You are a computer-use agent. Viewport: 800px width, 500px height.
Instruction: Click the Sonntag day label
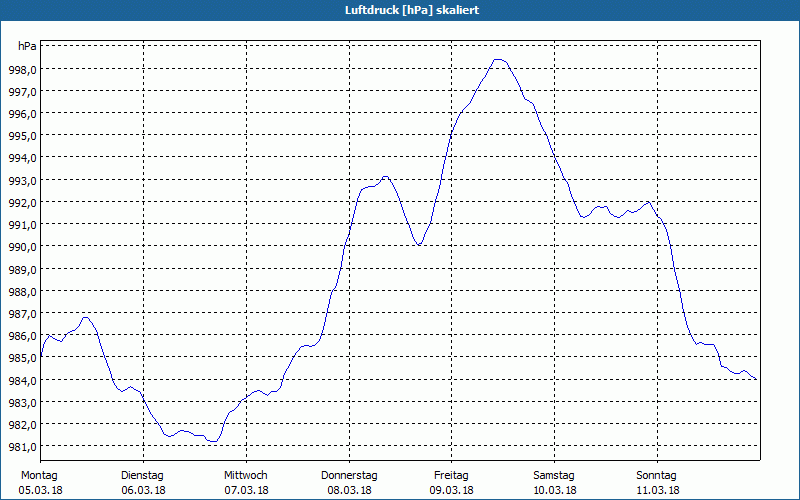pos(657,476)
